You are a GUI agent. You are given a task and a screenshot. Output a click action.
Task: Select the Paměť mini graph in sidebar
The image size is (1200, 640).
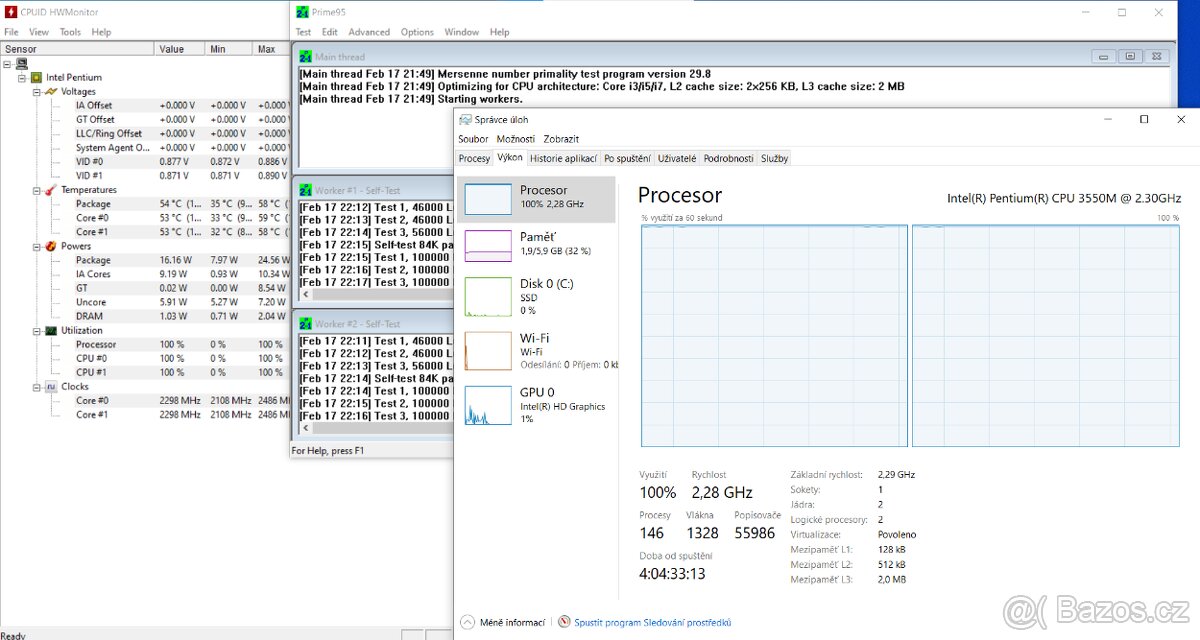click(488, 246)
